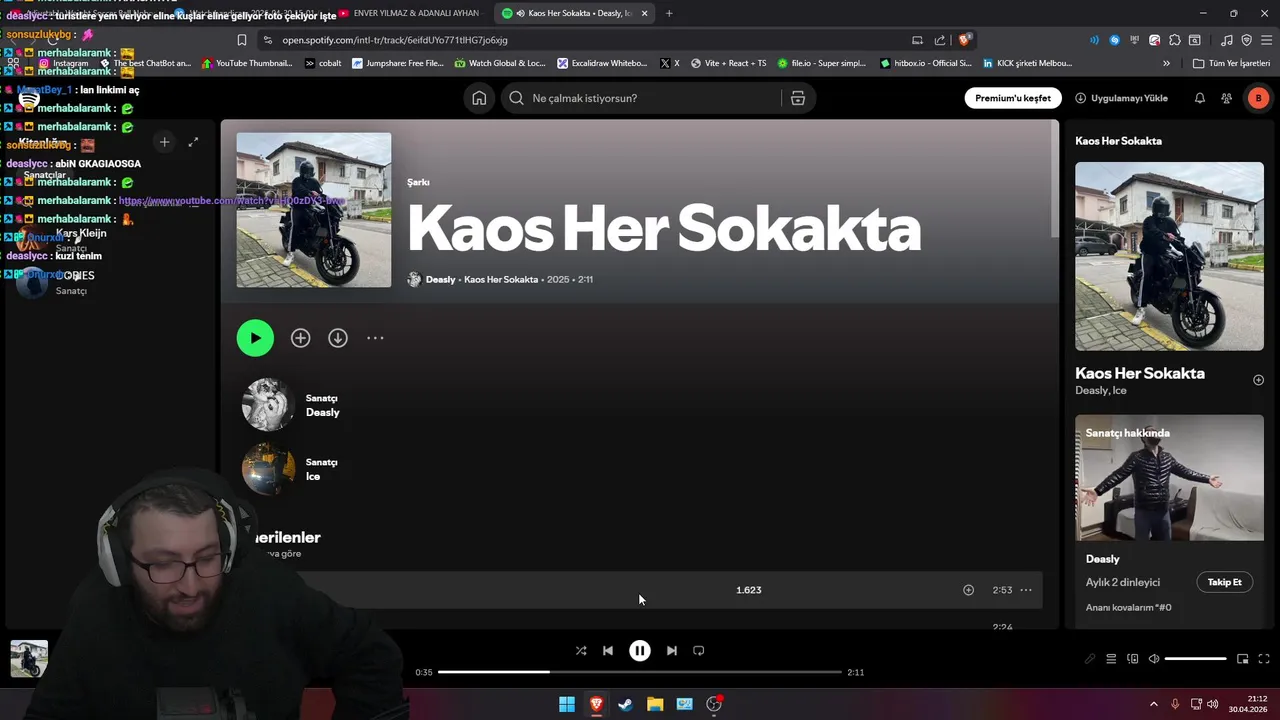Click the Takip Et follow button
Image resolution: width=1280 pixels, height=720 pixels.
[1224, 582]
